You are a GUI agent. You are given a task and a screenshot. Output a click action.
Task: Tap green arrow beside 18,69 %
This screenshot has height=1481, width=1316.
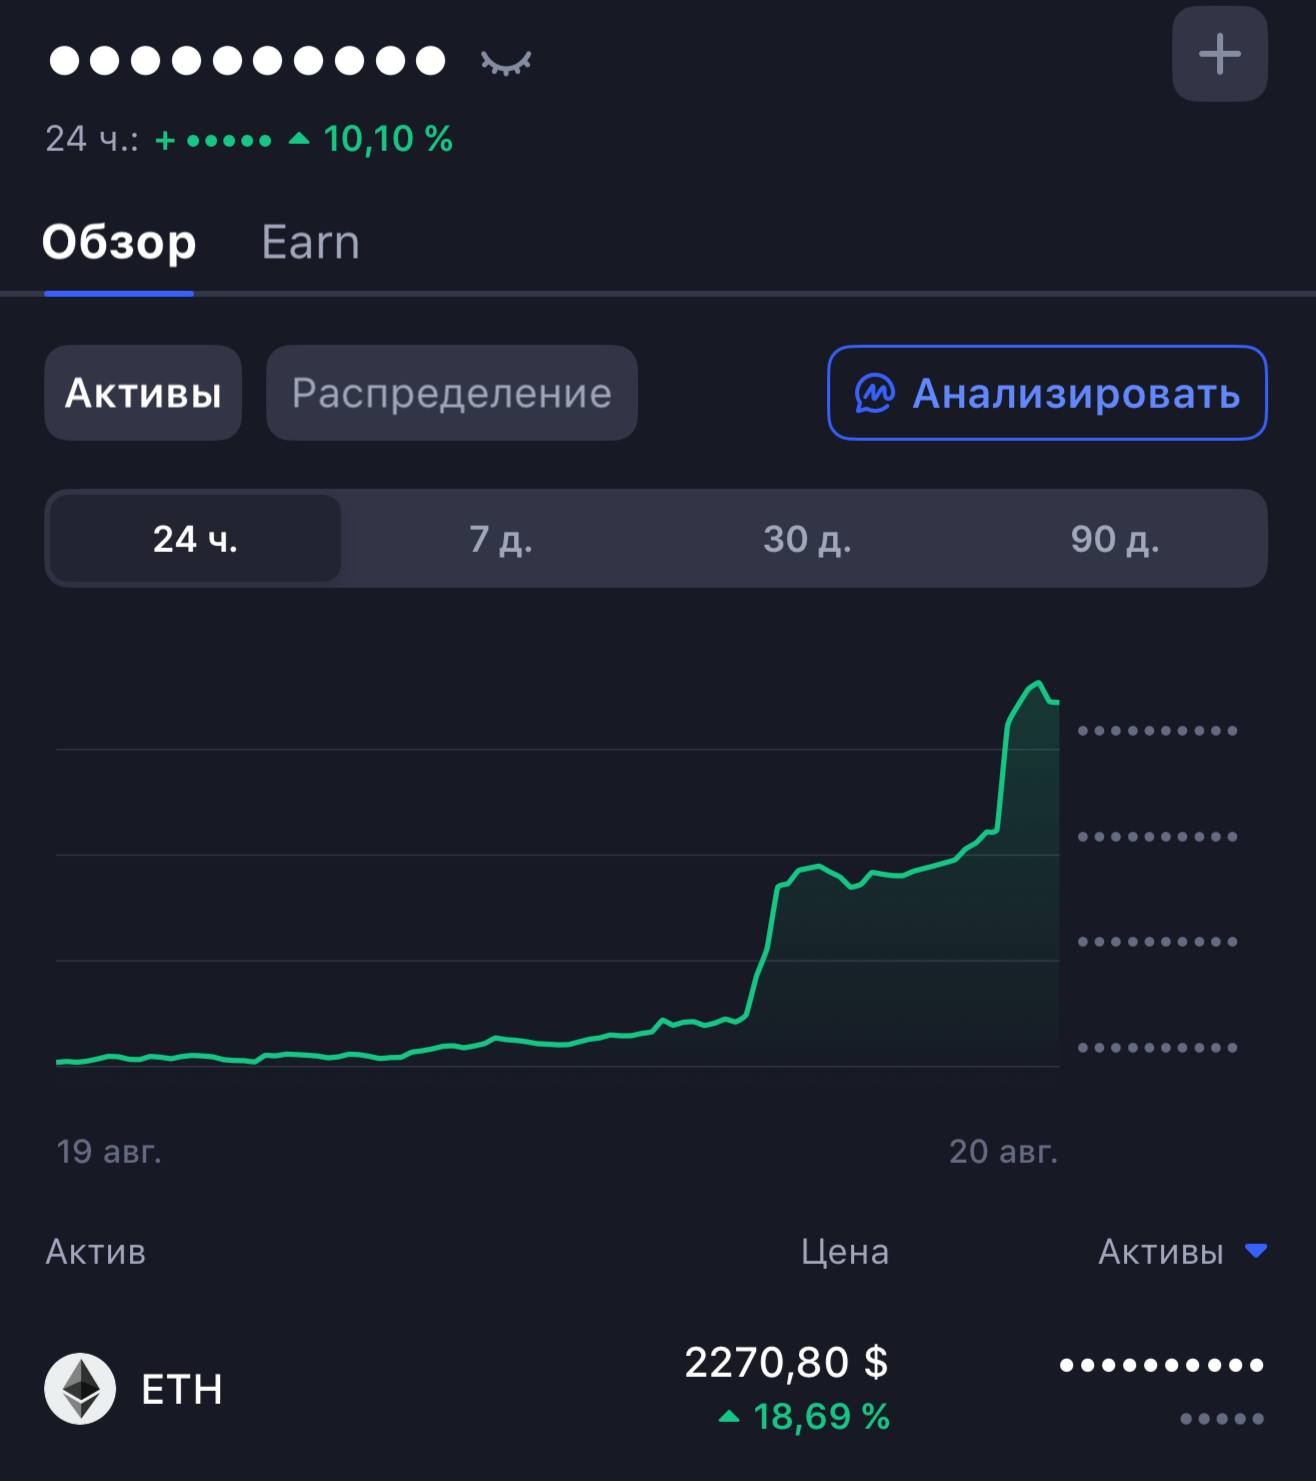tap(729, 1416)
